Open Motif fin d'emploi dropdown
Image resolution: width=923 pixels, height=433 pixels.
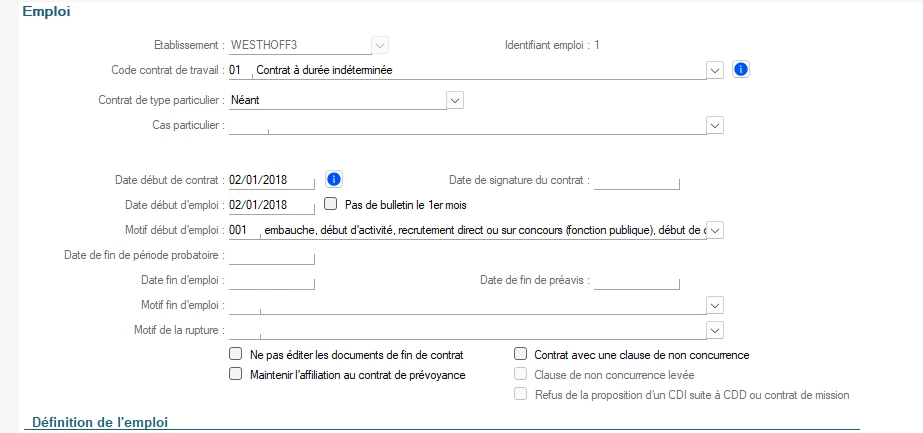[714, 305]
